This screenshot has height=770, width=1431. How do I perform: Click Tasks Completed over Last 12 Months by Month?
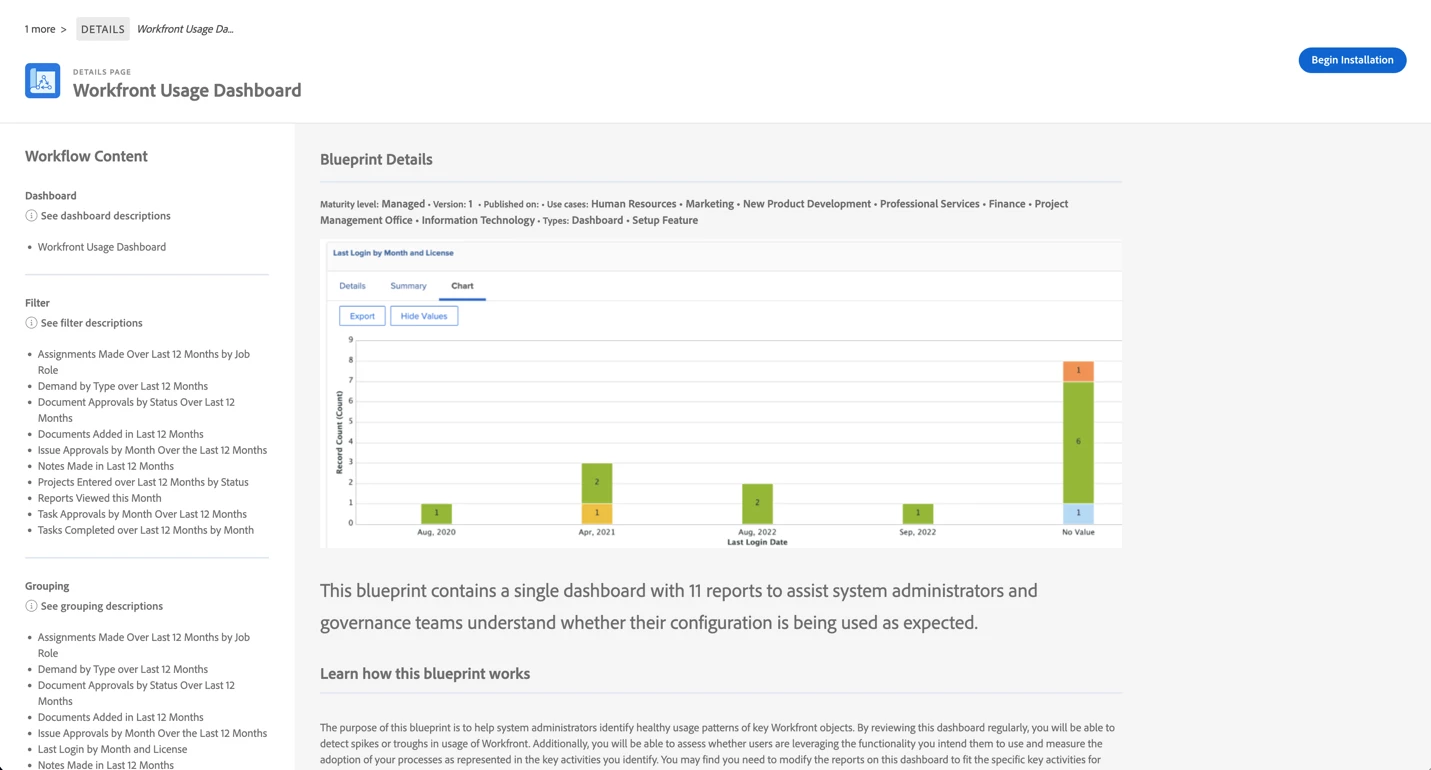click(146, 530)
